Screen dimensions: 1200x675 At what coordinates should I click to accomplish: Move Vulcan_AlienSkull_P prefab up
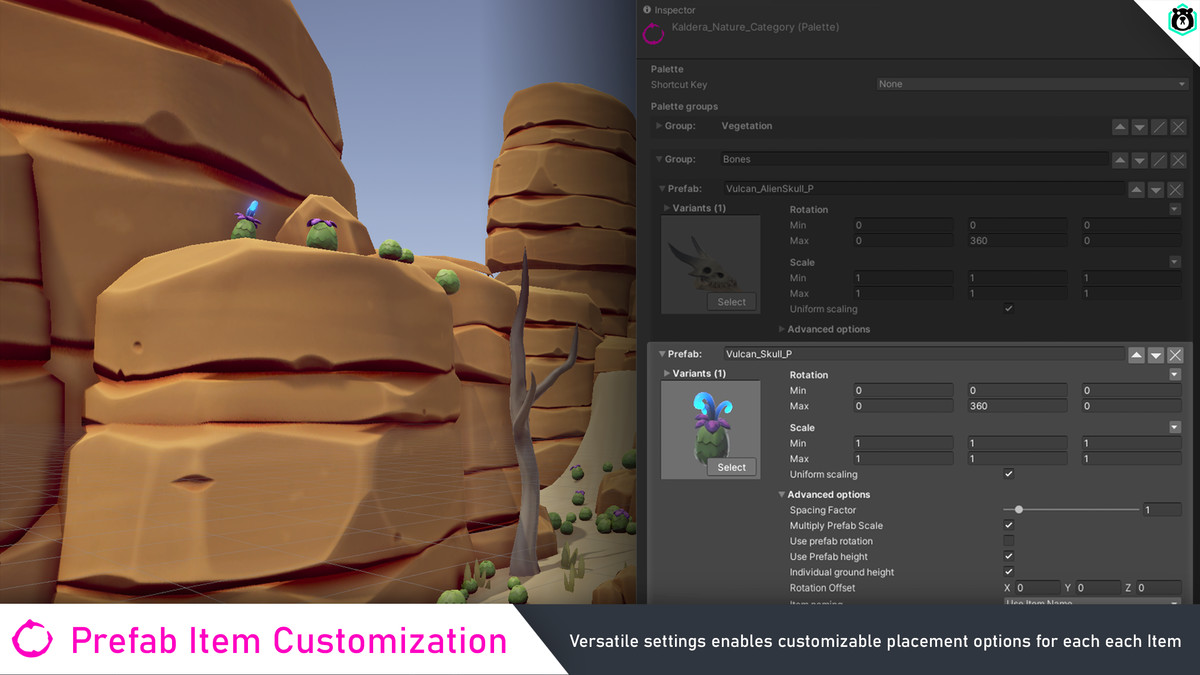tap(1136, 189)
